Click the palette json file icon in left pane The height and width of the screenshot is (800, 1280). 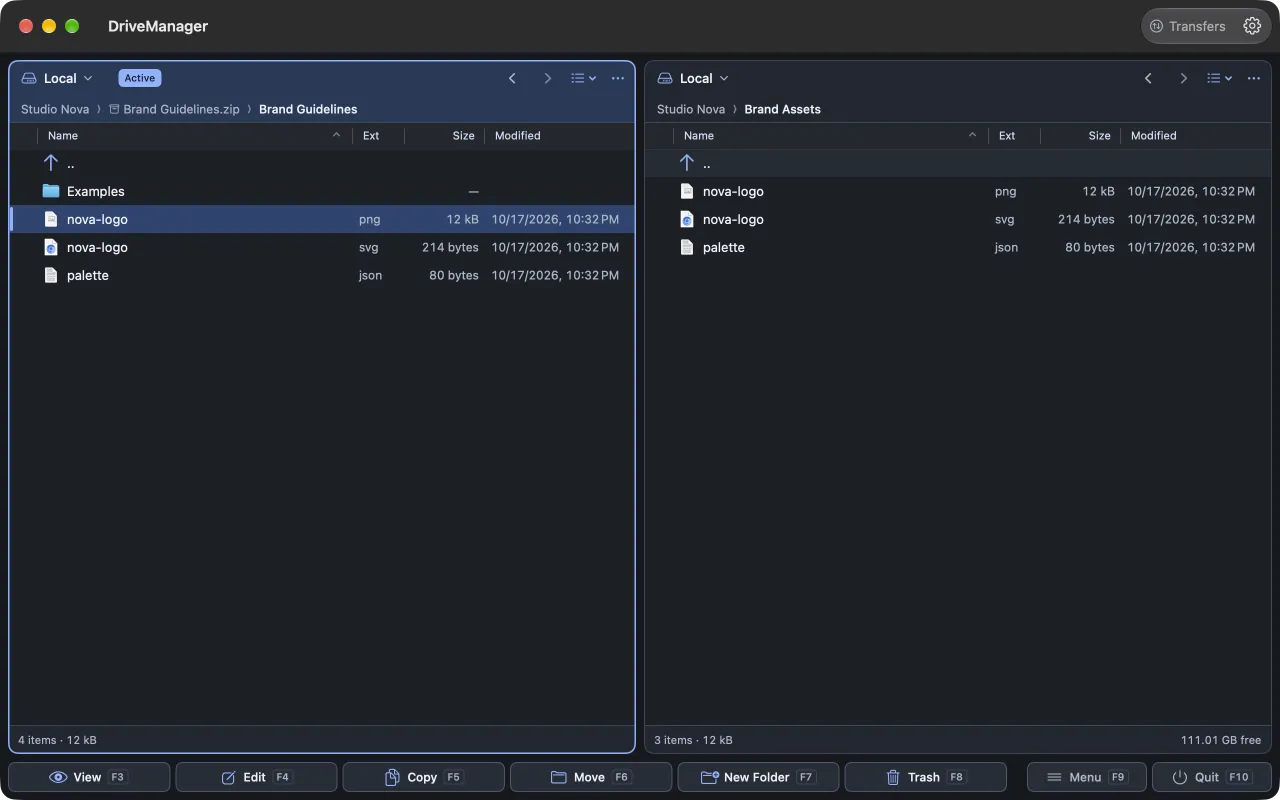point(51,275)
